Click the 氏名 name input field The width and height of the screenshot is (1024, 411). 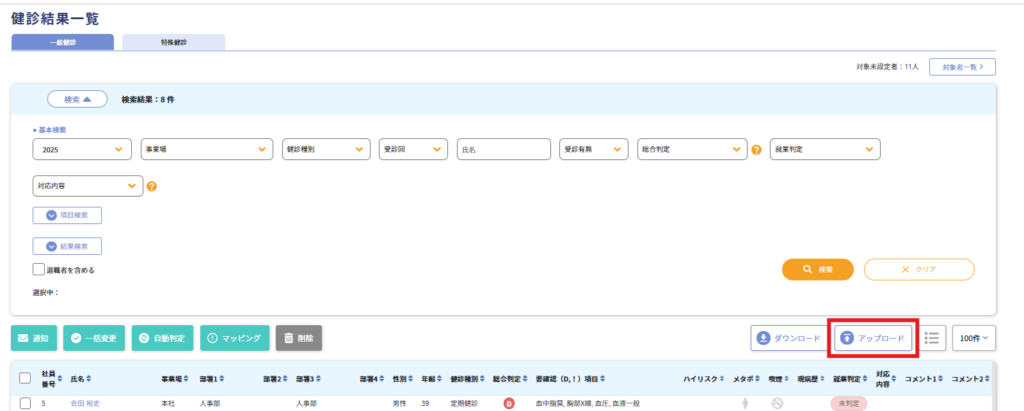point(504,149)
